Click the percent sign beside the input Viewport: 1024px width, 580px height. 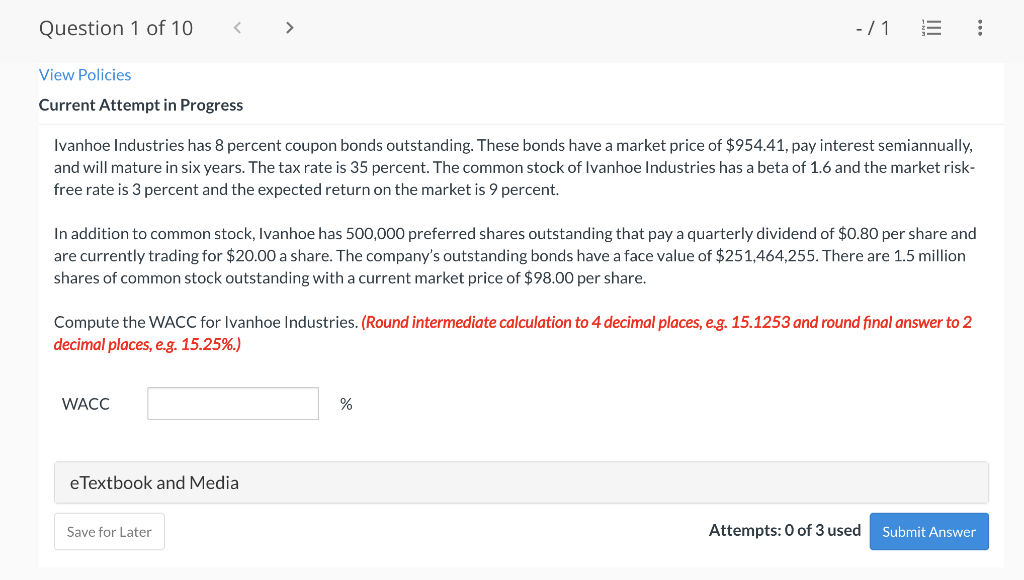(346, 404)
